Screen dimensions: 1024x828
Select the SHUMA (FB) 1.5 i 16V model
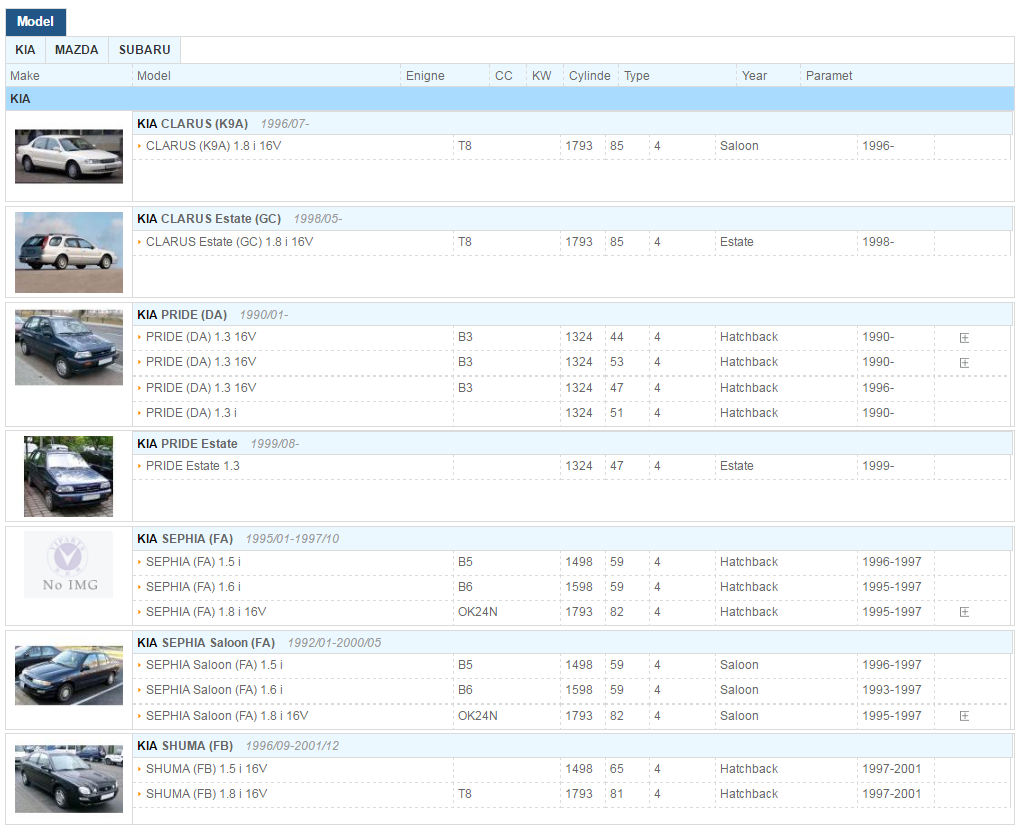206,769
